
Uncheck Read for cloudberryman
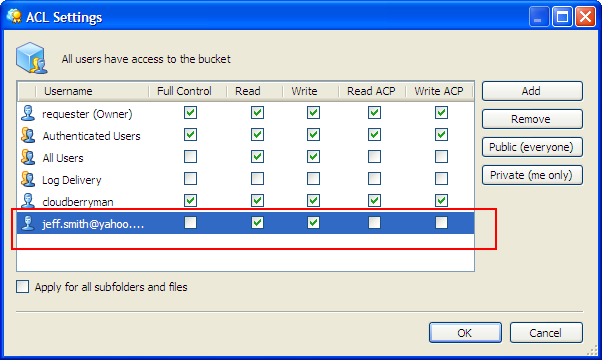point(257,200)
